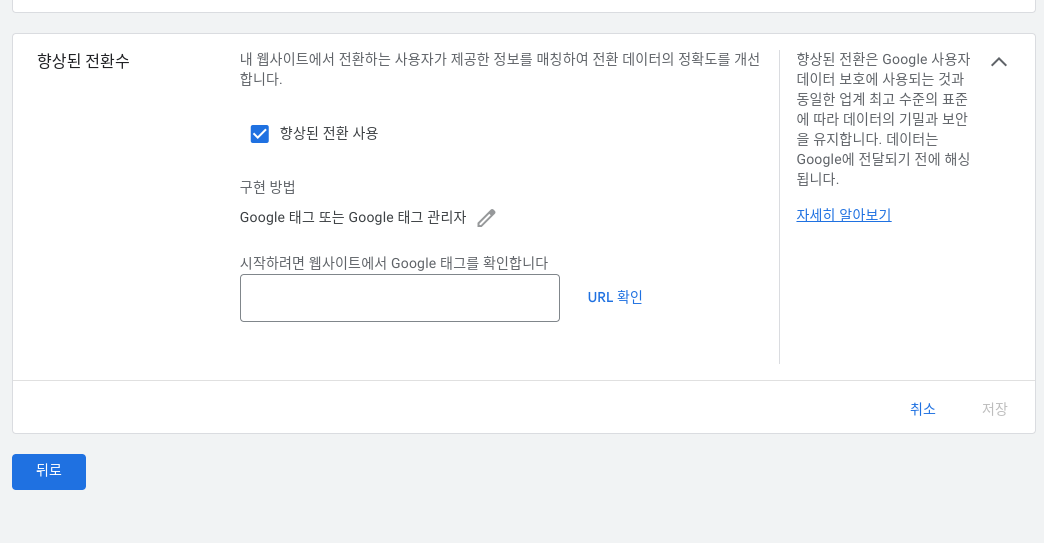Collapse the 향상된 전환수 section chevron
The image size is (1044, 543).
[x=999, y=62]
